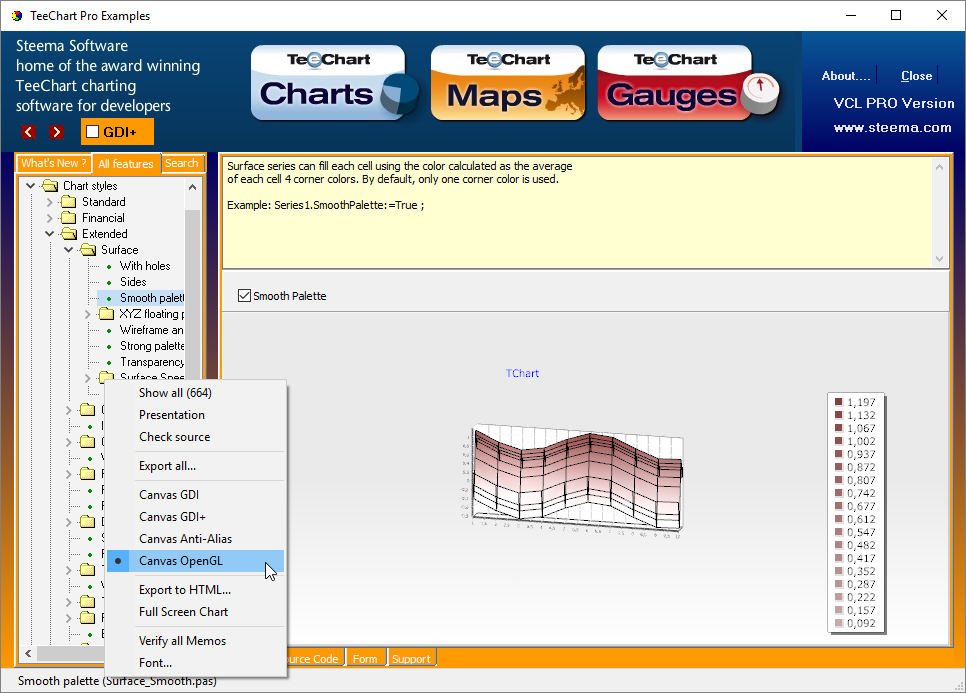The image size is (966, 693).
Task: Expand the XYZ floating tree node
Action: 87,314
